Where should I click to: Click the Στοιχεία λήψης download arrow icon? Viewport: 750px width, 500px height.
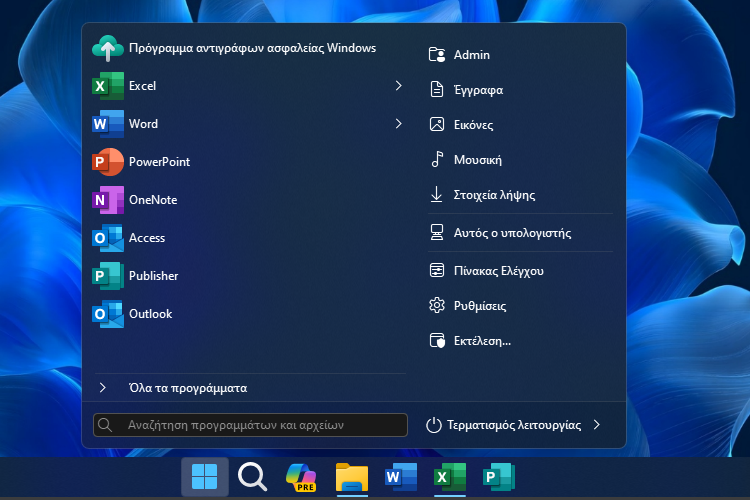tap(437, 194)
